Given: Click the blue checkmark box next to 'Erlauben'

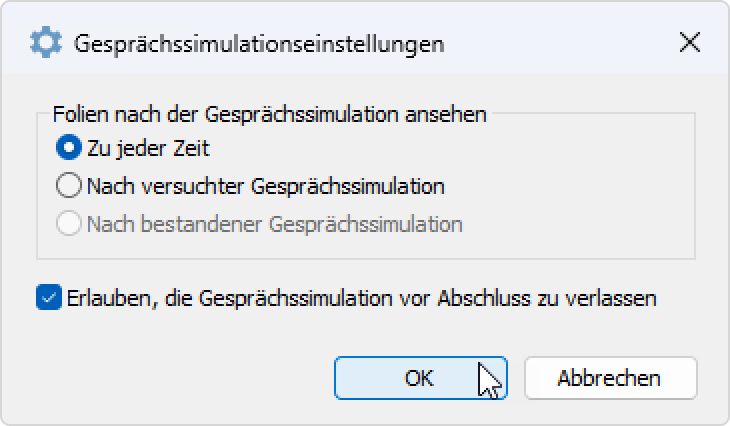Looking at the screenshot, I should 49,297.
